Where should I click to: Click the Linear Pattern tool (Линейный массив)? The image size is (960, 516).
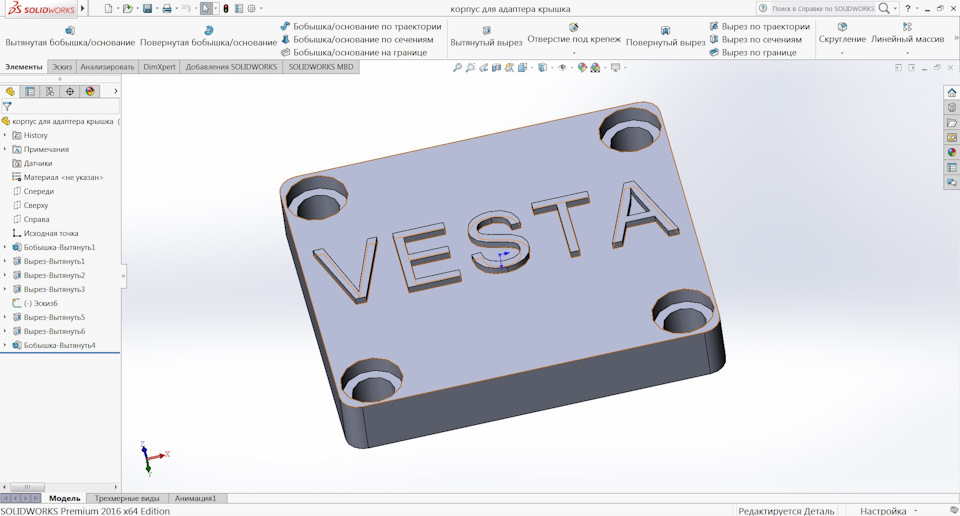pyautogui.click(x=907, y=34)
